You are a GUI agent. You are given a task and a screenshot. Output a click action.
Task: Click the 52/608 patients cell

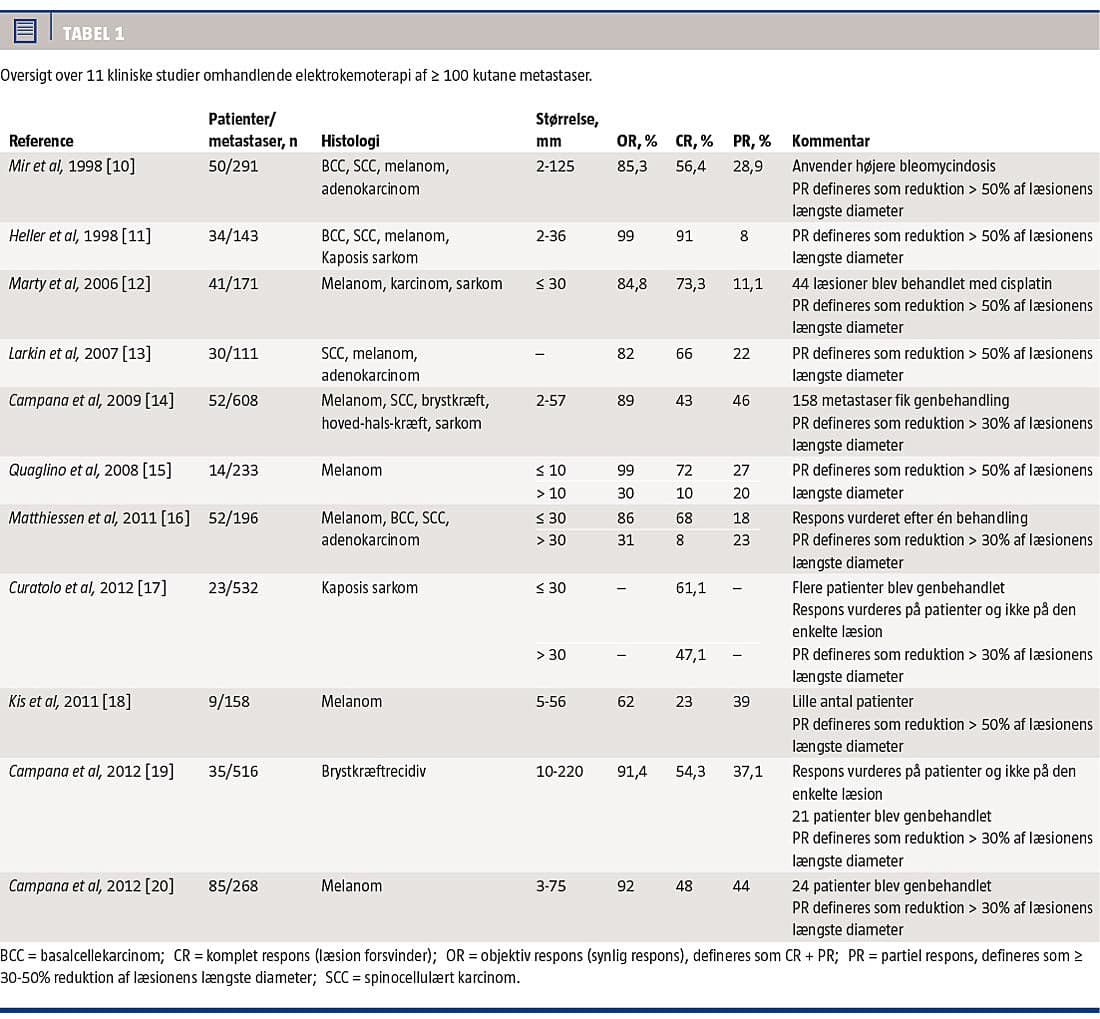tap(233, 400)
